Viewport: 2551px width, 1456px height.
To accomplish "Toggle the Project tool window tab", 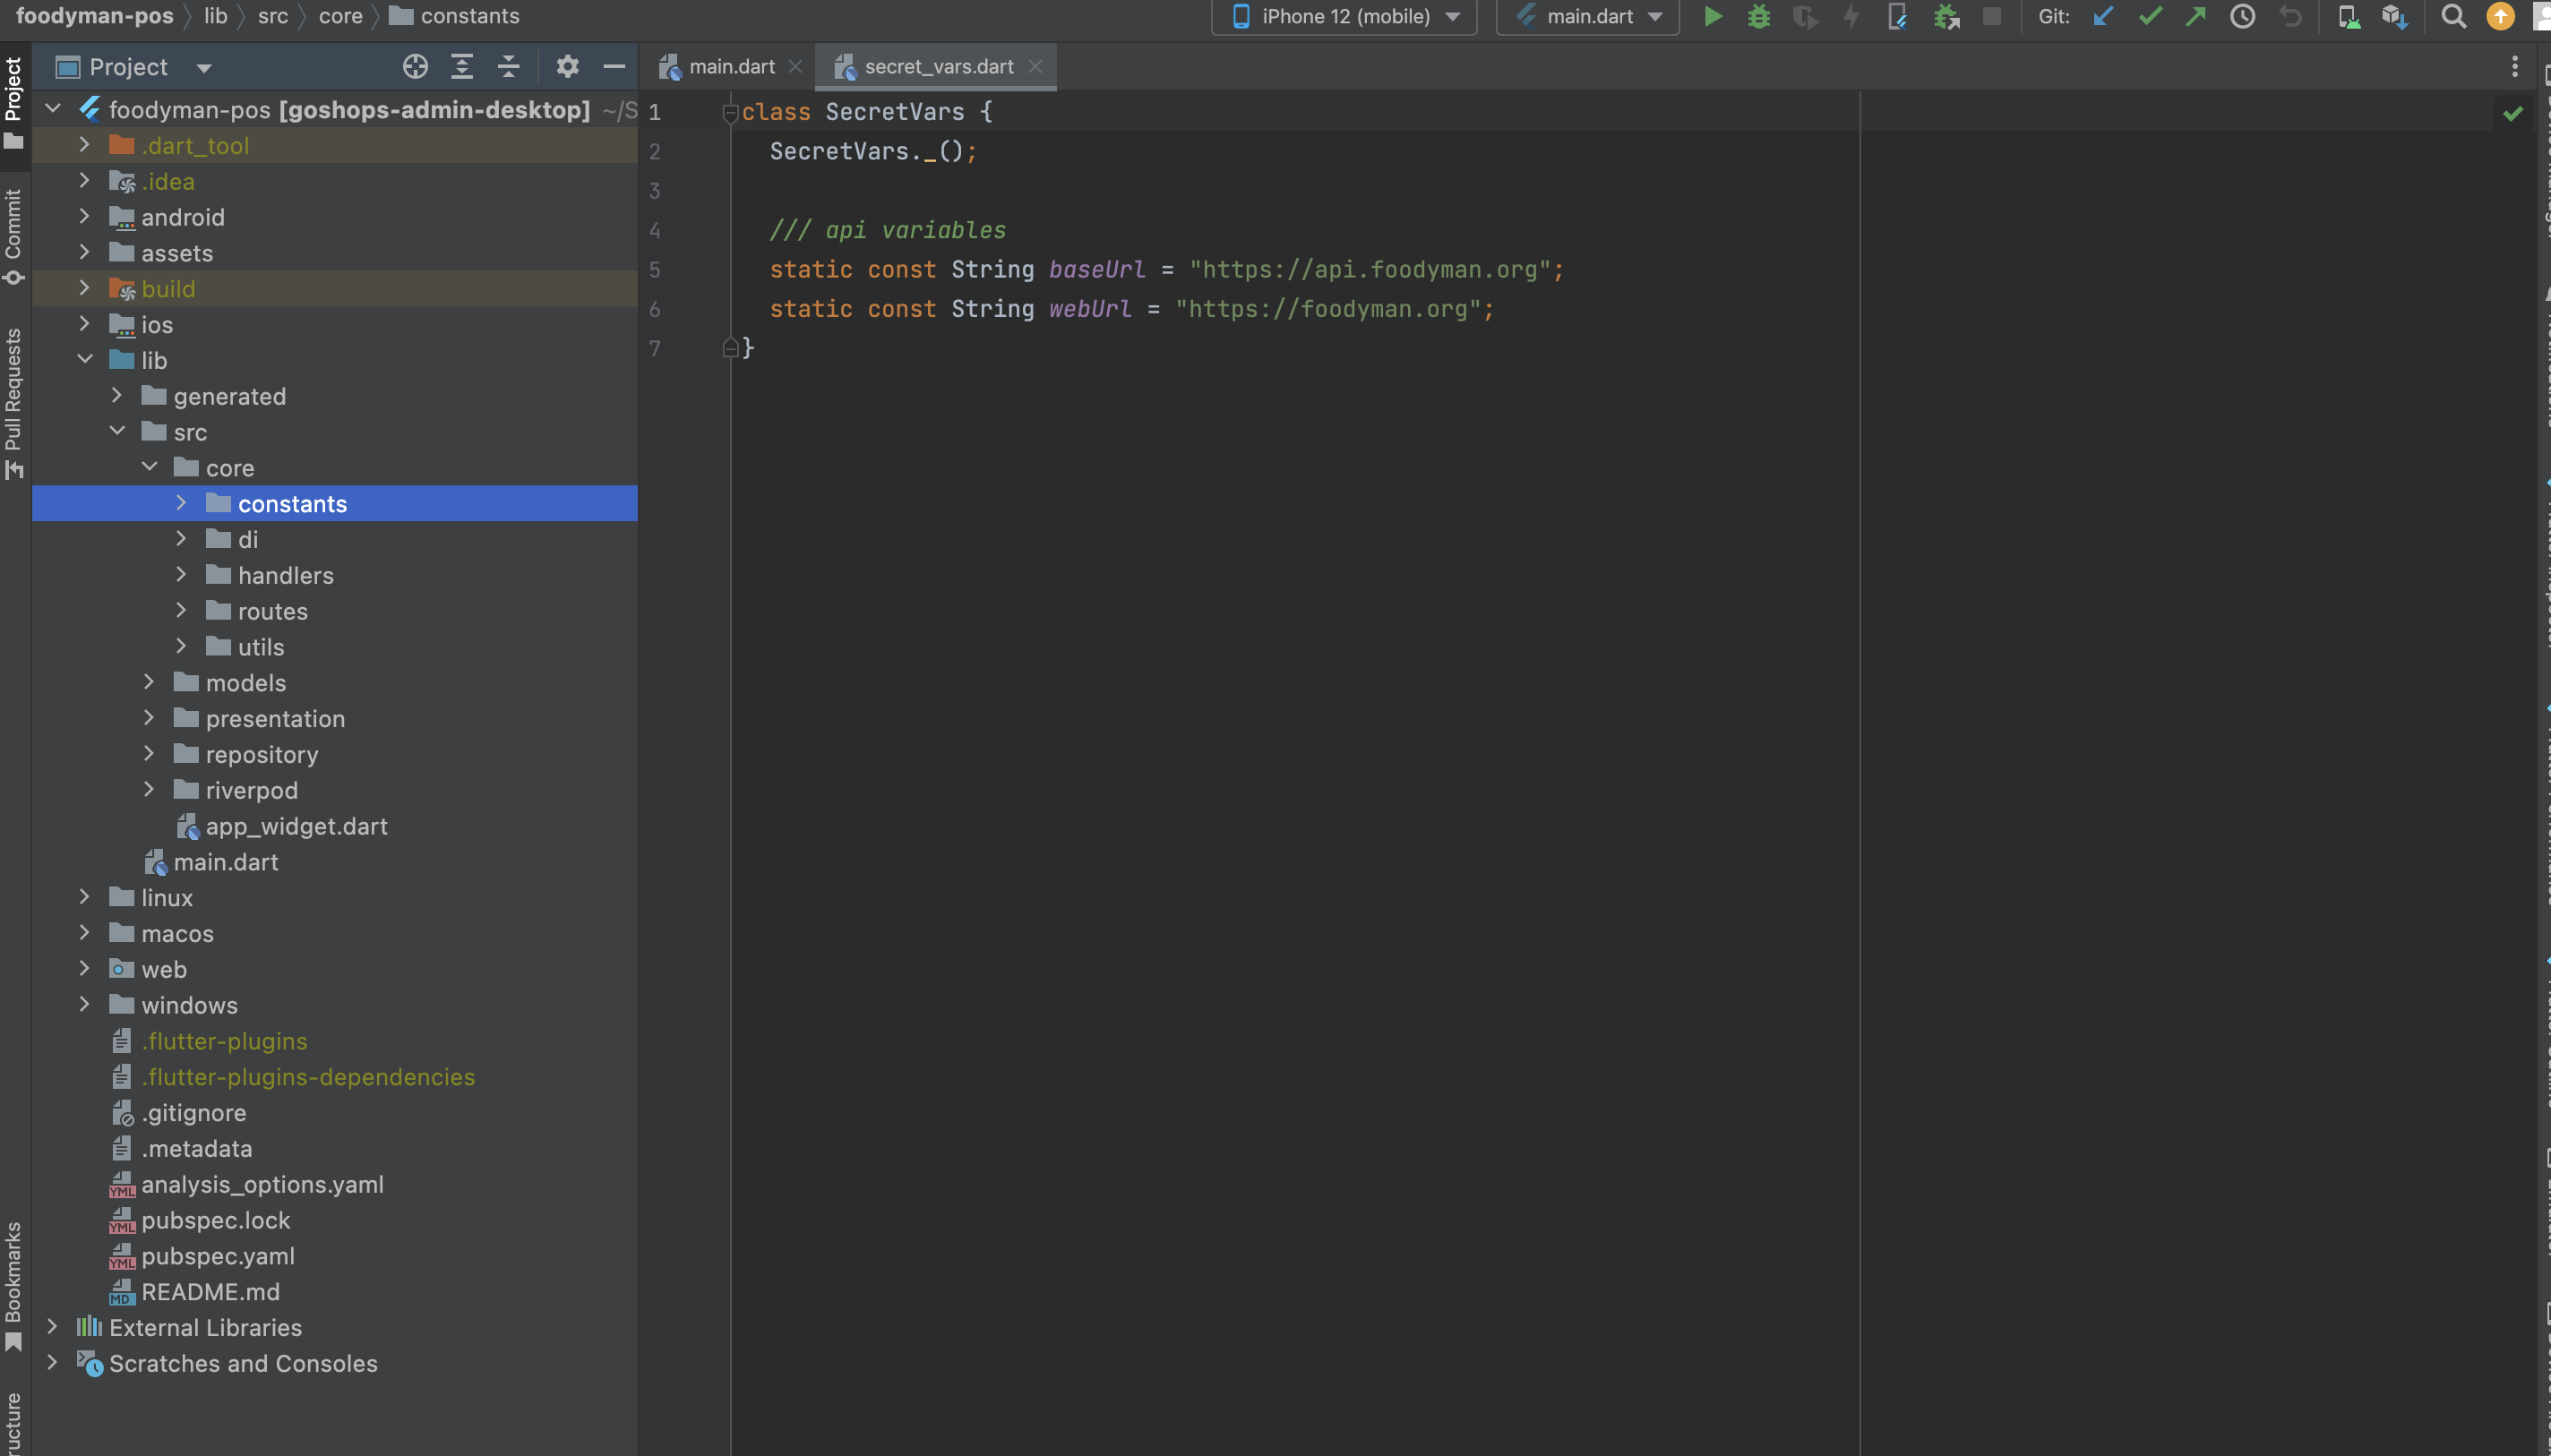I will click(x=14, y=103).
